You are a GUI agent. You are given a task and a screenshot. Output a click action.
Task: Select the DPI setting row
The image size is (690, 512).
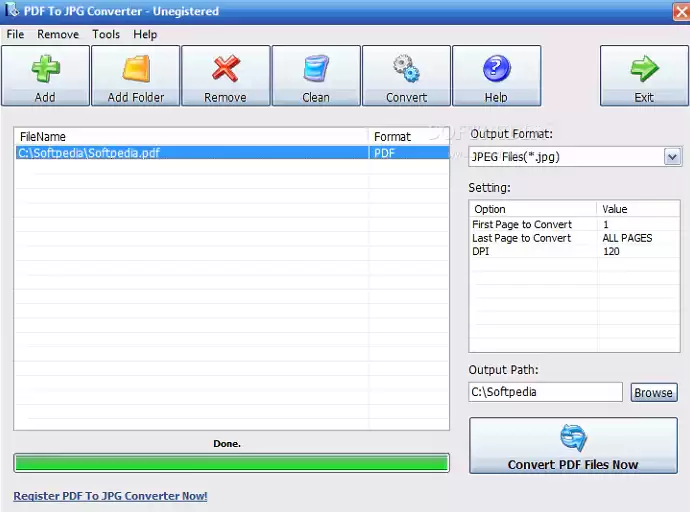click(x=560, y=251)
